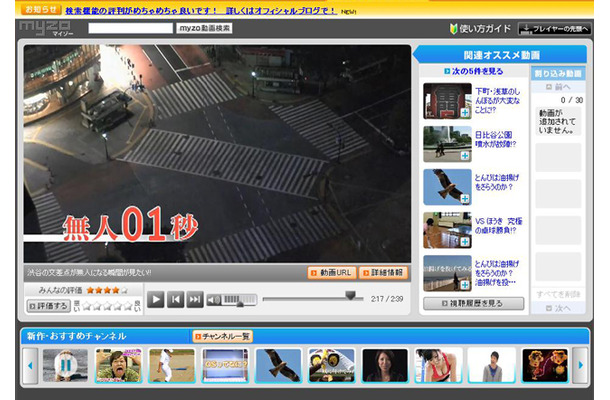Show next five with 次の5件を見る
610x400 pixels.
[473, 71]
